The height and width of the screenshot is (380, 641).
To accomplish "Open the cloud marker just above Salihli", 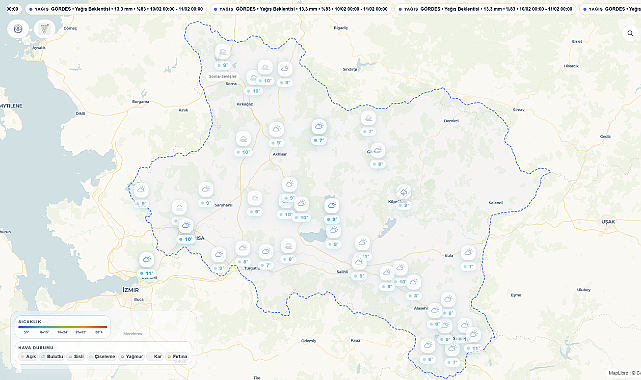I will tap(359, 262).
